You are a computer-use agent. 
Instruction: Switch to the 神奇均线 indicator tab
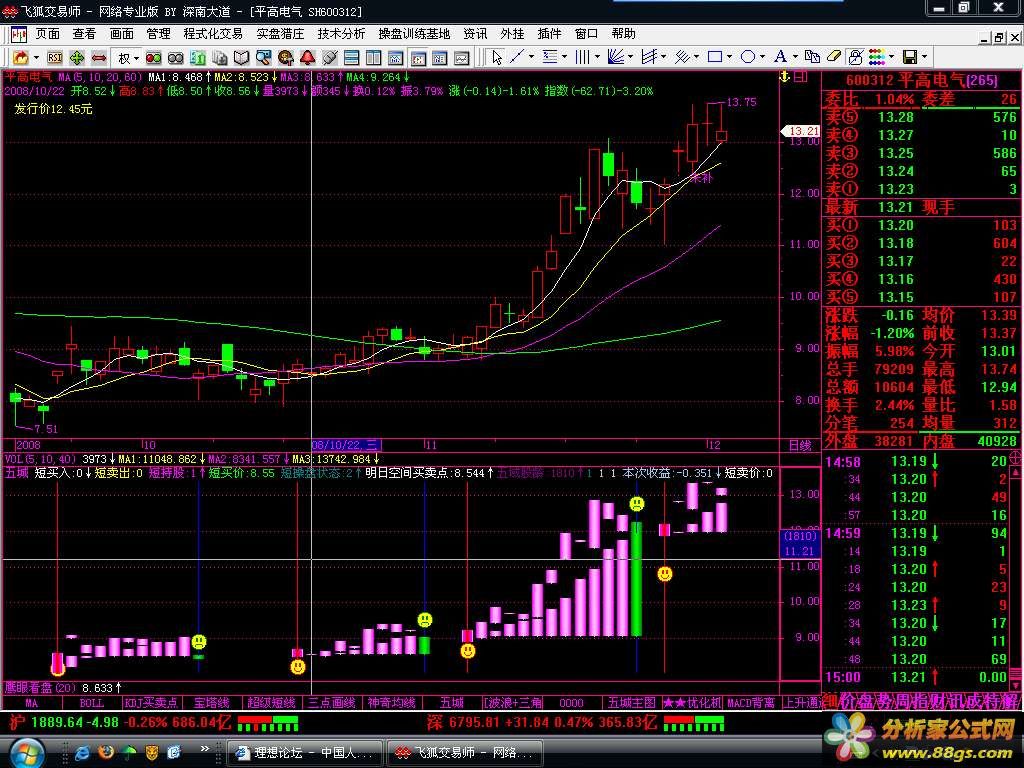(392, 703)
